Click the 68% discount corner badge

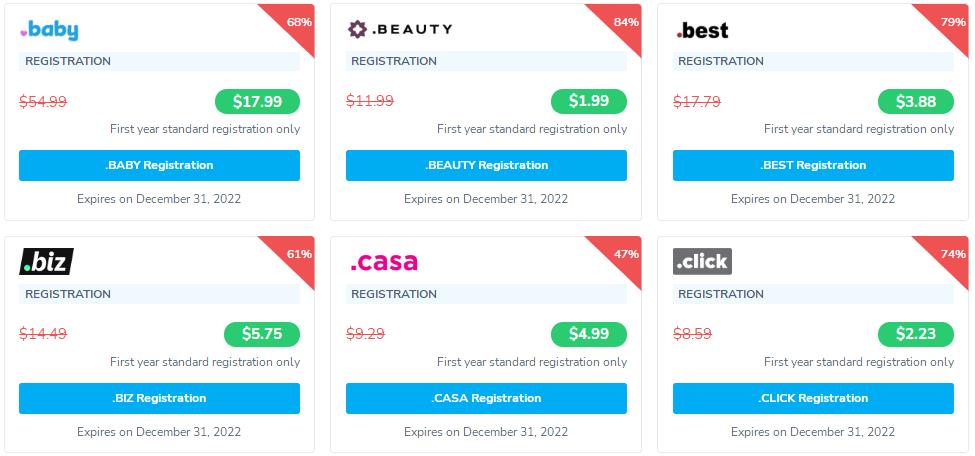pos(298,21)
